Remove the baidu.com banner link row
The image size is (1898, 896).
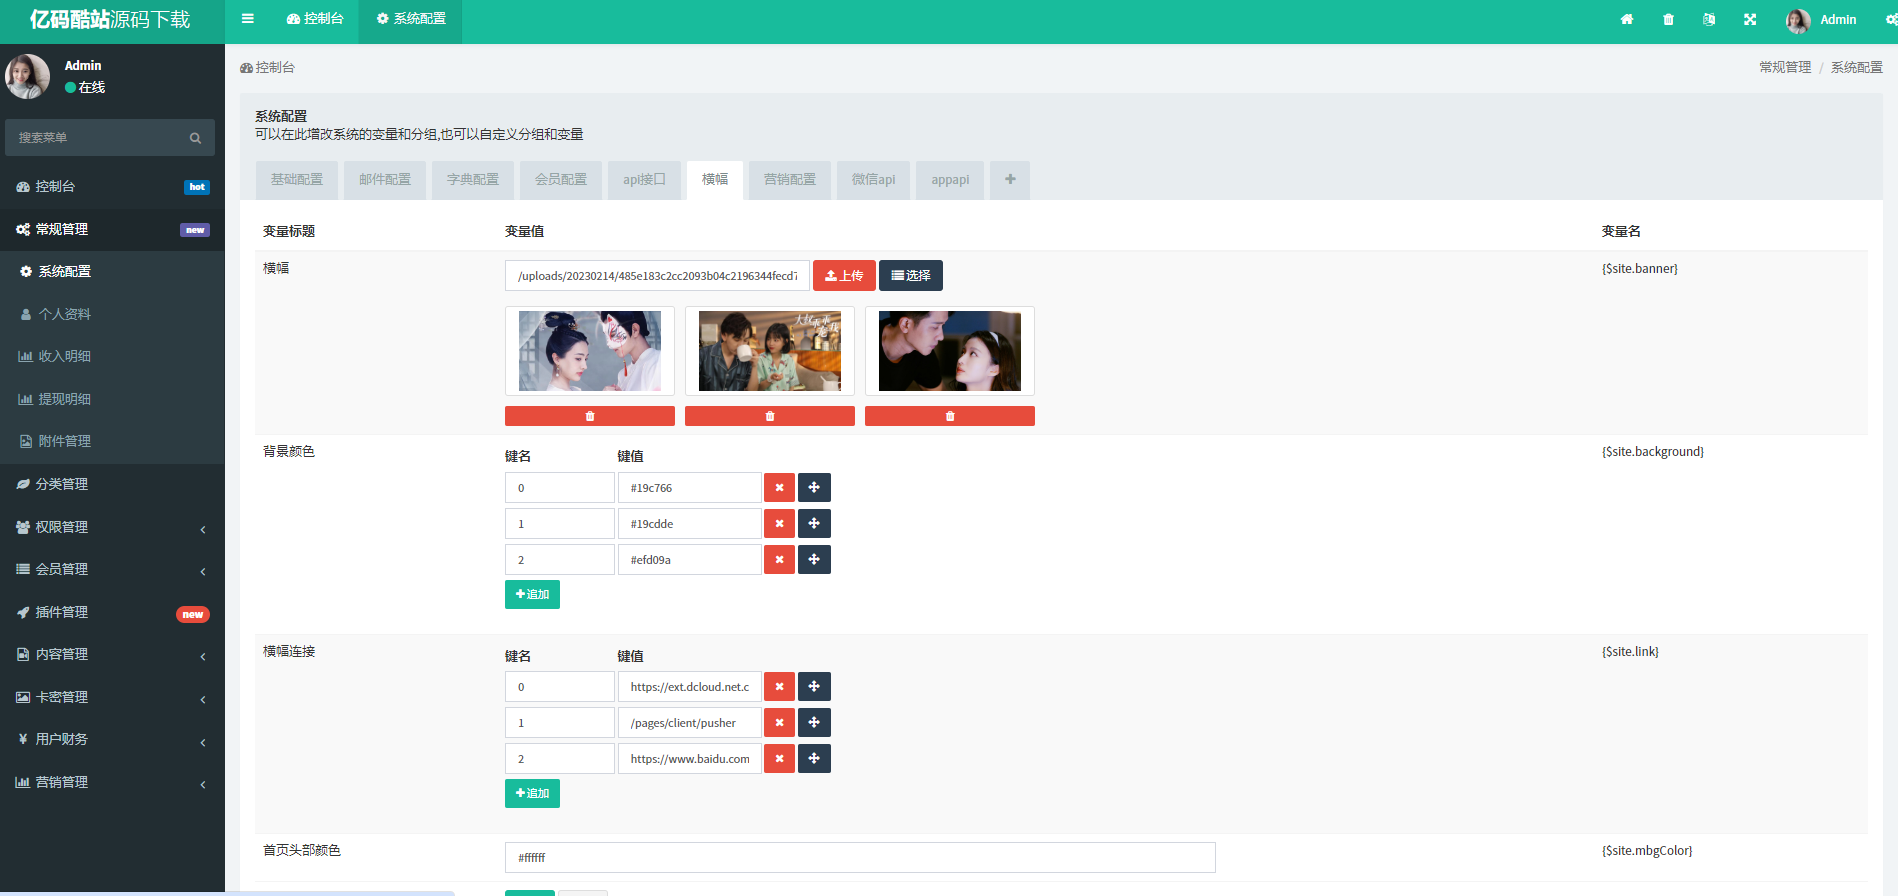[x=779, y=759]
